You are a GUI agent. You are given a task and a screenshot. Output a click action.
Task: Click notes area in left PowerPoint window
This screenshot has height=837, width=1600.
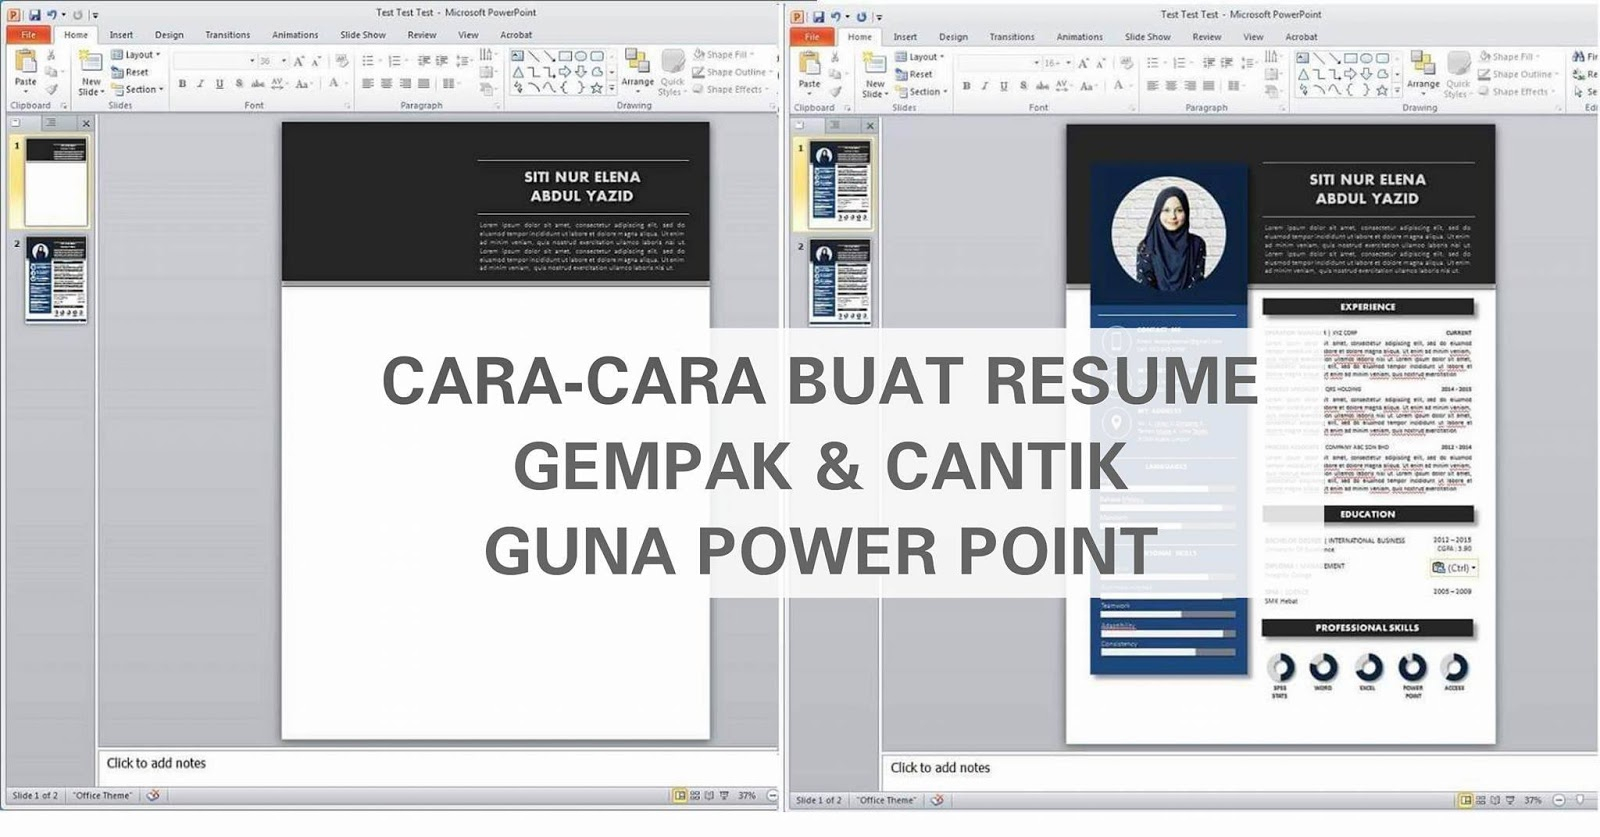[437, 767]
